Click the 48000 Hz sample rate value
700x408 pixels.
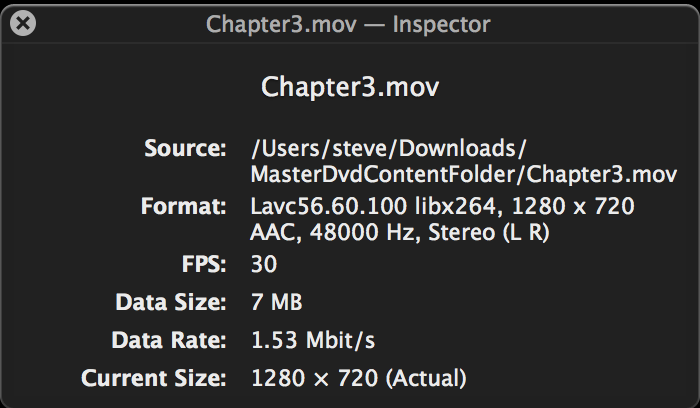coord(364,232)
